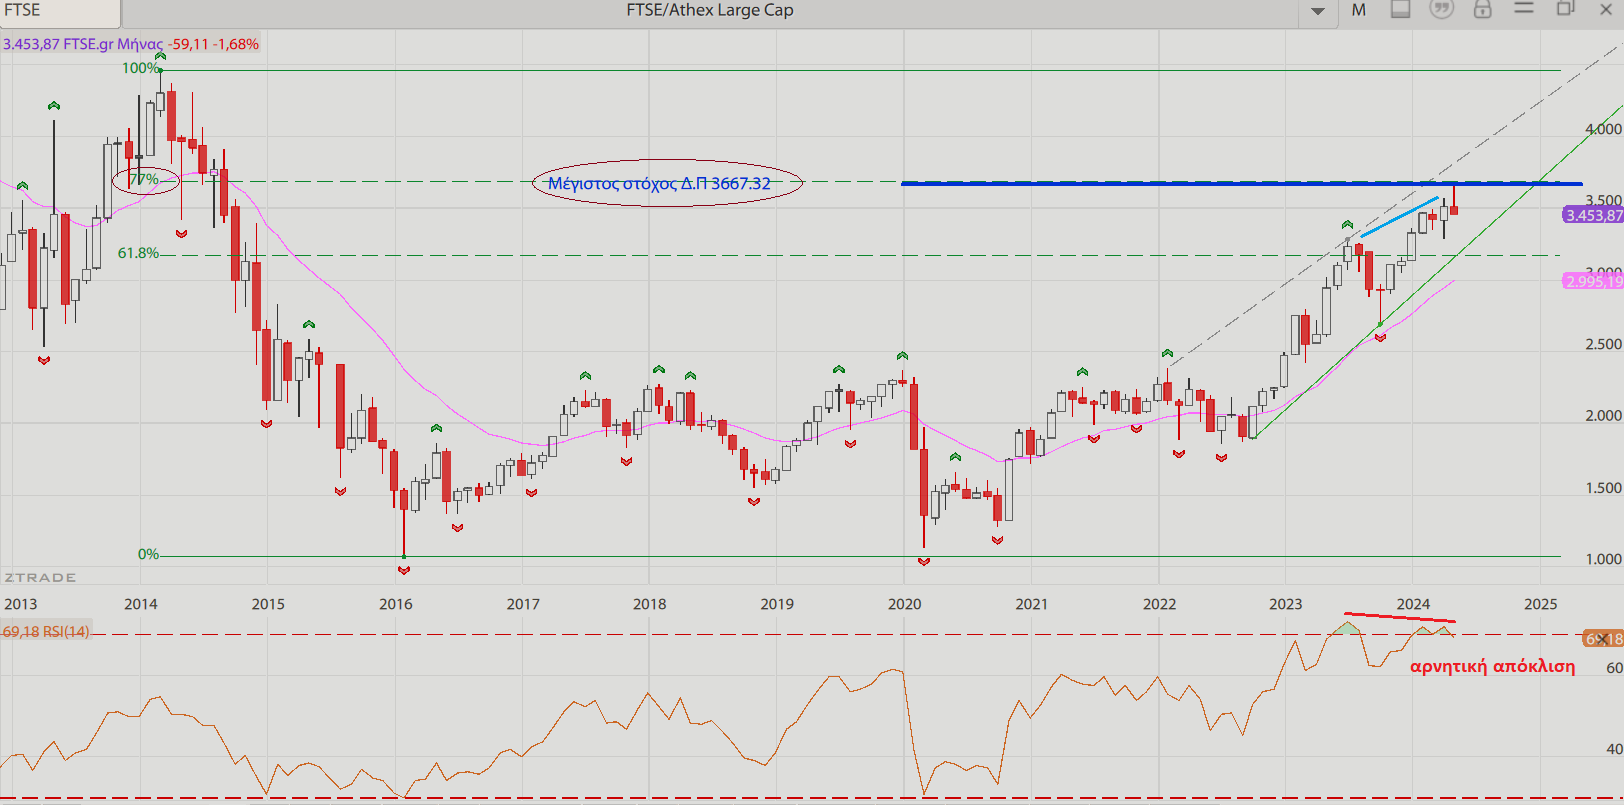
Task: Close the chart window
Action: point(1606,9)
